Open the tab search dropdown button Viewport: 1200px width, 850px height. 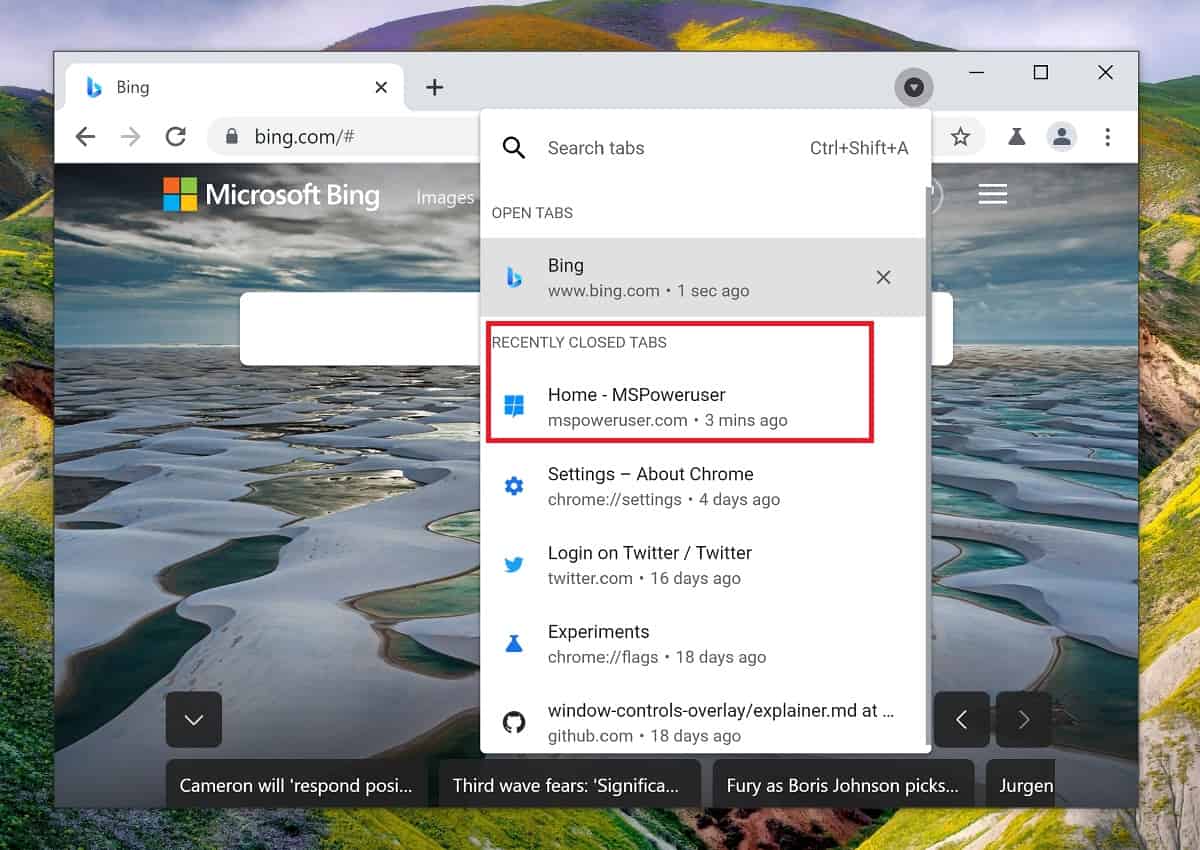pyautogui.click(x=913, y=88)
